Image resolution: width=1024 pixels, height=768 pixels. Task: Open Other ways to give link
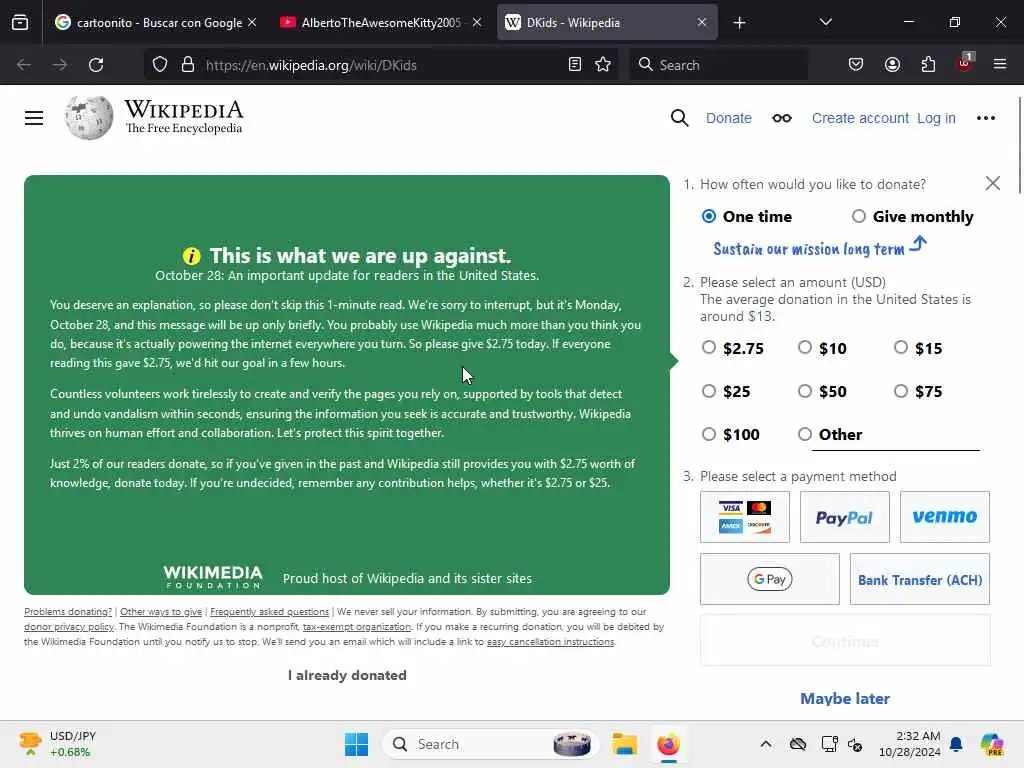tap(161, 612)
